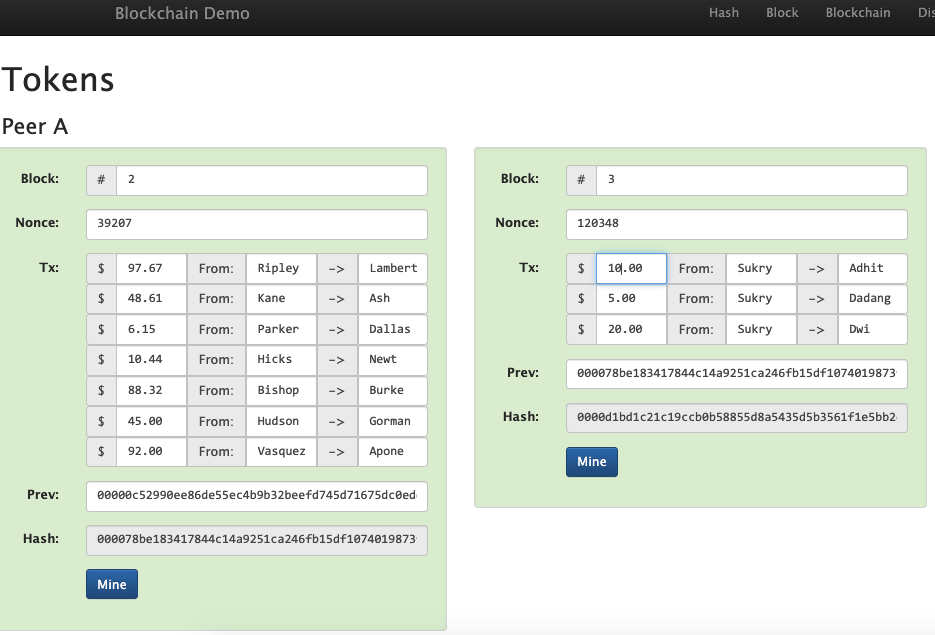The width and height of the screenshot is (935, 635).
Task: Click the Peer A heading
Action: (35, 126)
